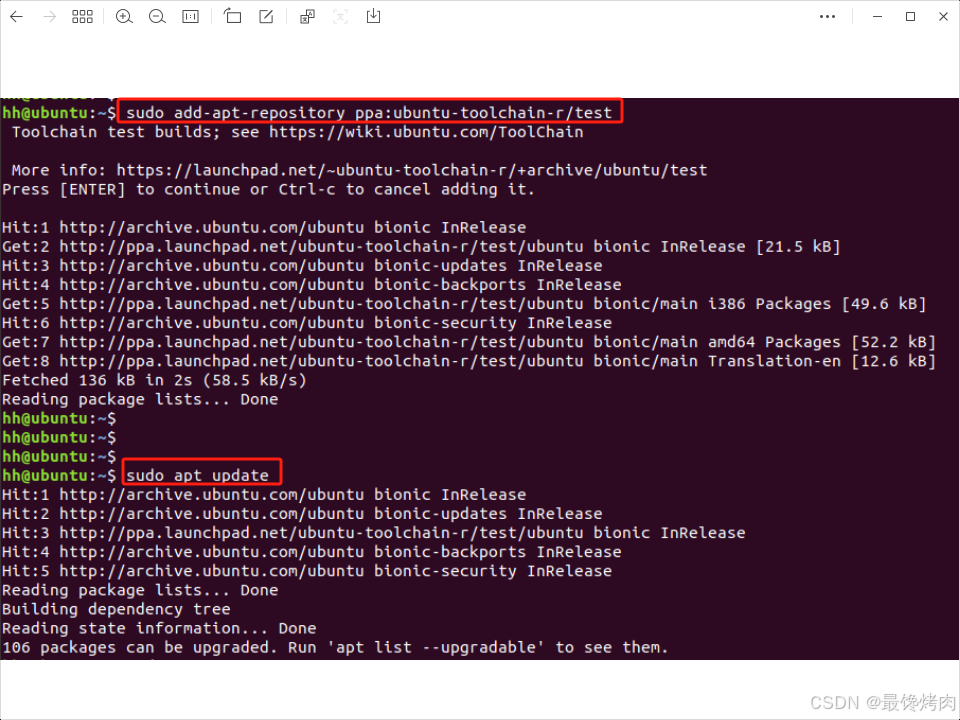The image size is (960, 720).
Task: Minimize the image viewer window
Action: tap(877, 17)
